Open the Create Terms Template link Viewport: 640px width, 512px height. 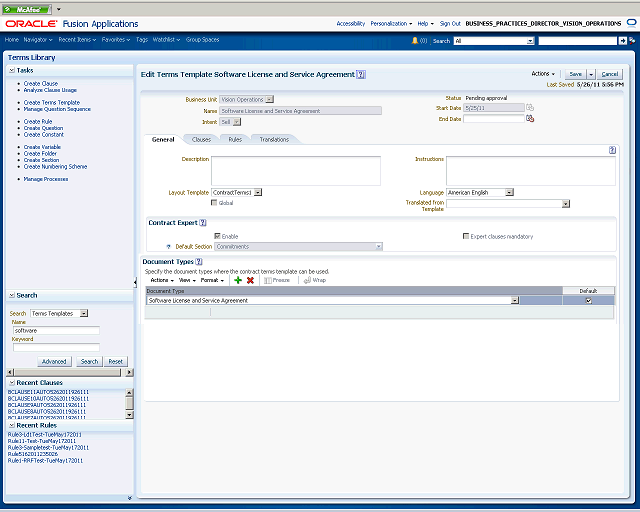tap(52, 102)
